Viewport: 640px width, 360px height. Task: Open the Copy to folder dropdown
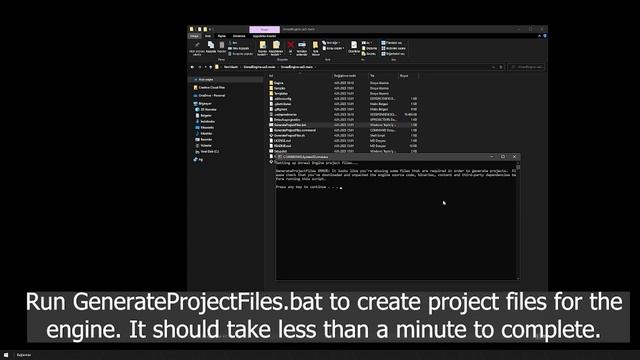click(276, 48)
